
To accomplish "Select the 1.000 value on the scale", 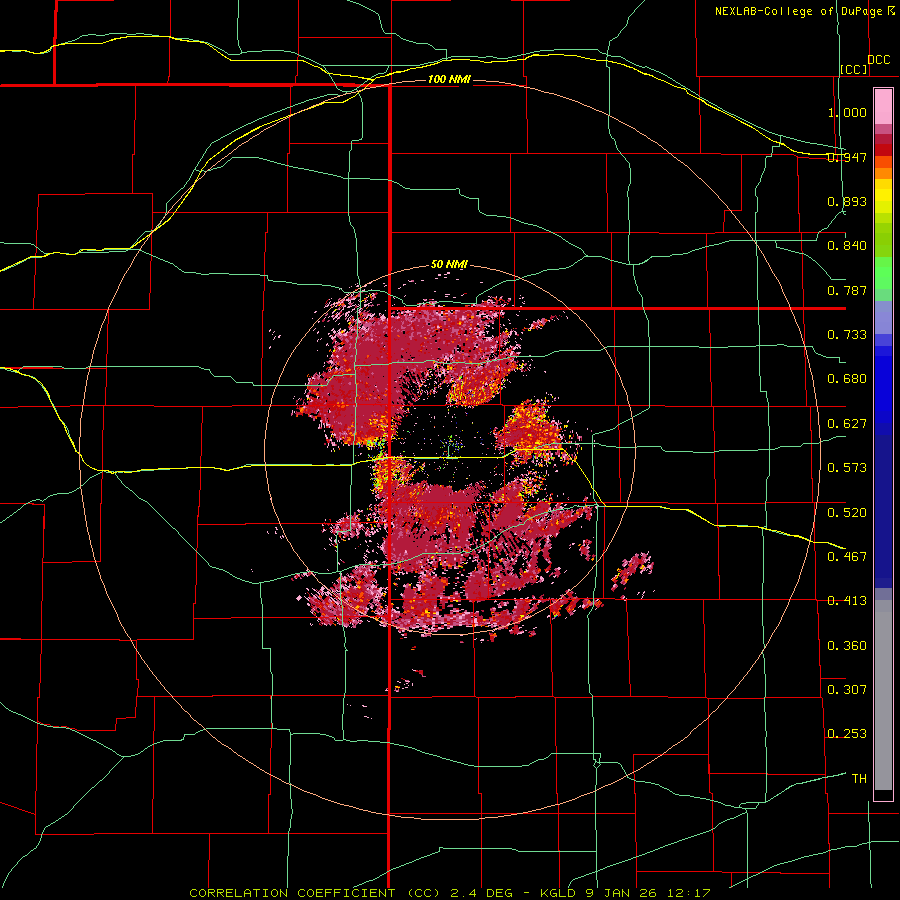I will pyautogui.click(x=847, y=112).
